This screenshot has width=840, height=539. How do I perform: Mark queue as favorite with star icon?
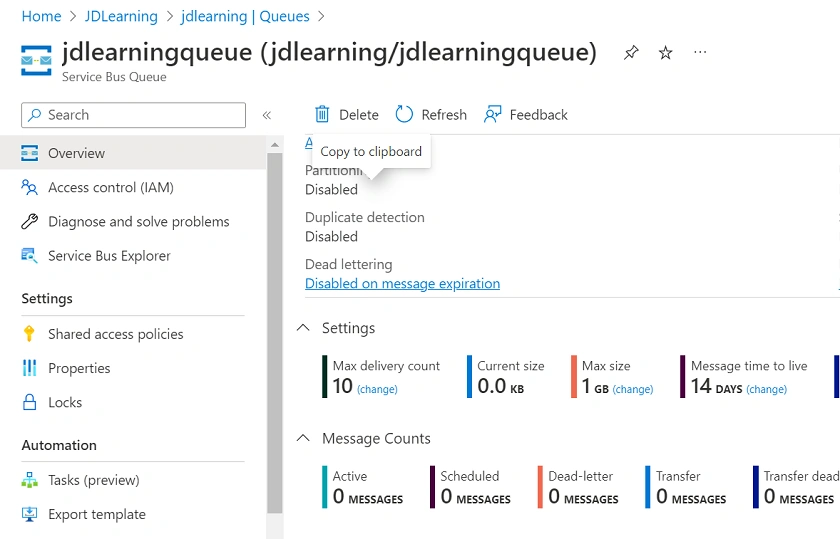(665, 53)
